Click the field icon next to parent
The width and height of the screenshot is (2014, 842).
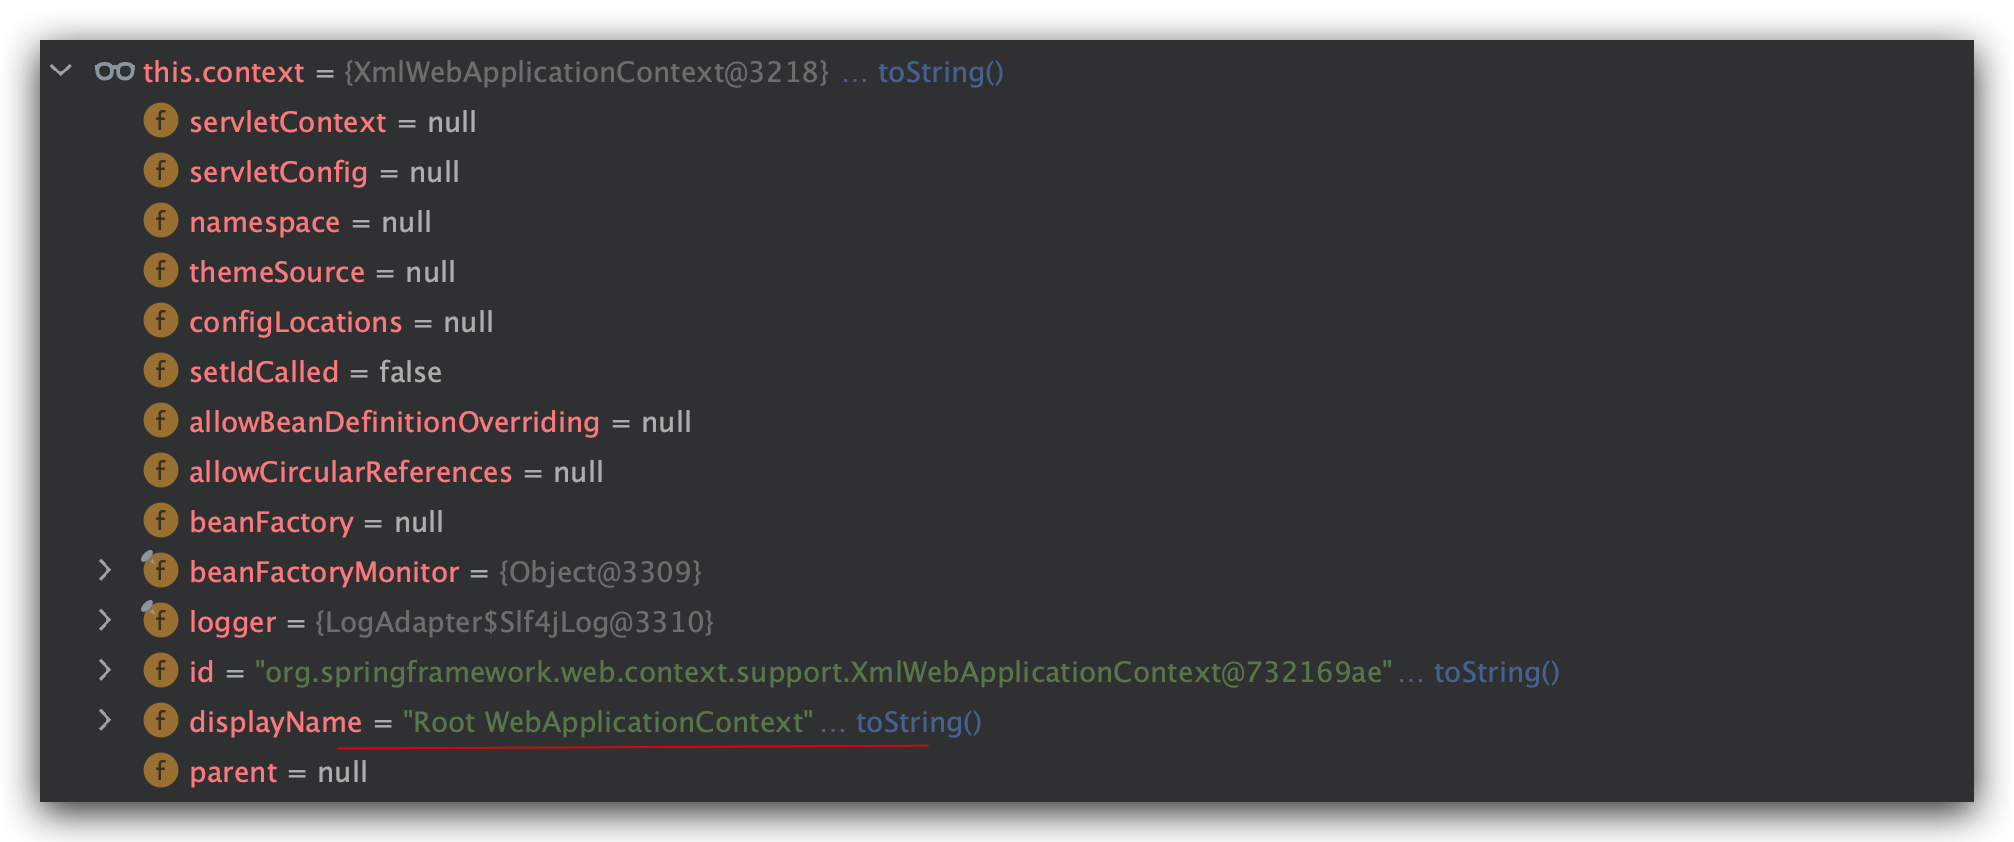point(160,771)
